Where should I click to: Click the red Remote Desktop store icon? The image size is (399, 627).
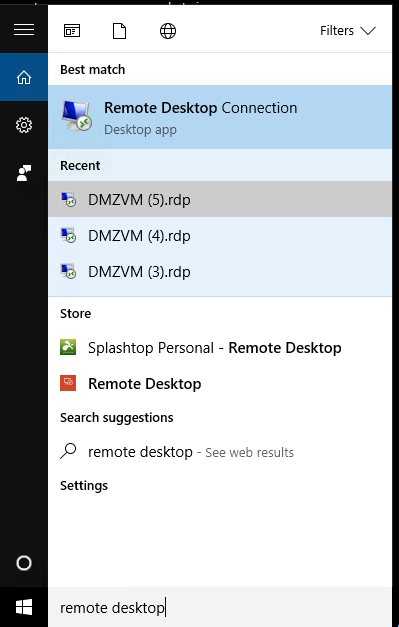(68, 383)
